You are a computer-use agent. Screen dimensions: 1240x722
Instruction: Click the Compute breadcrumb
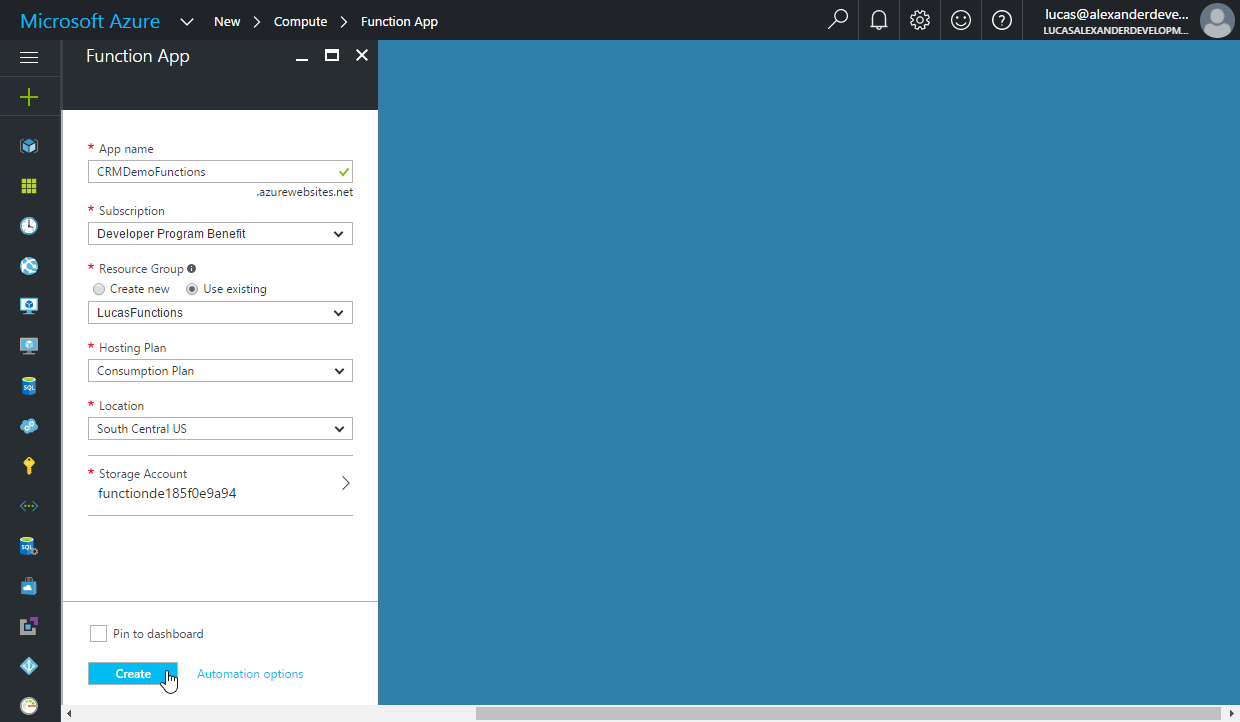[x=301, y=21]
